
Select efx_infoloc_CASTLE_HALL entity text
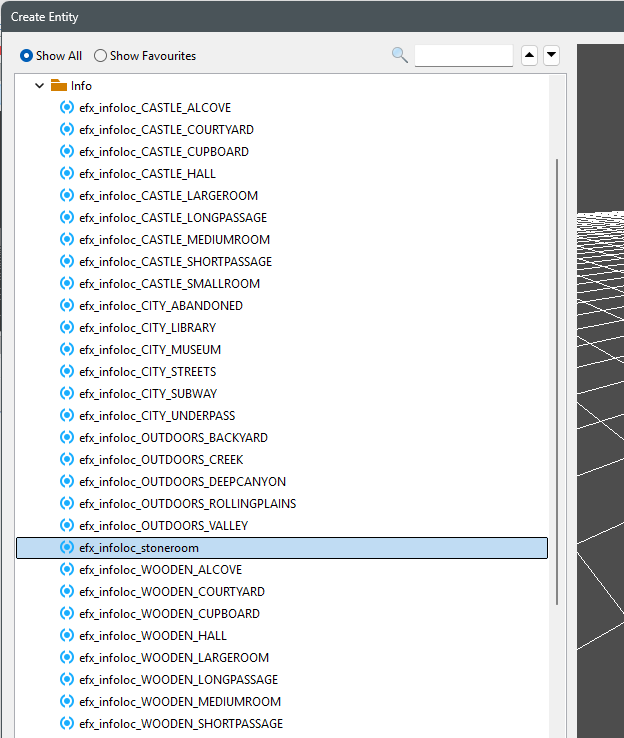[147, 174]
